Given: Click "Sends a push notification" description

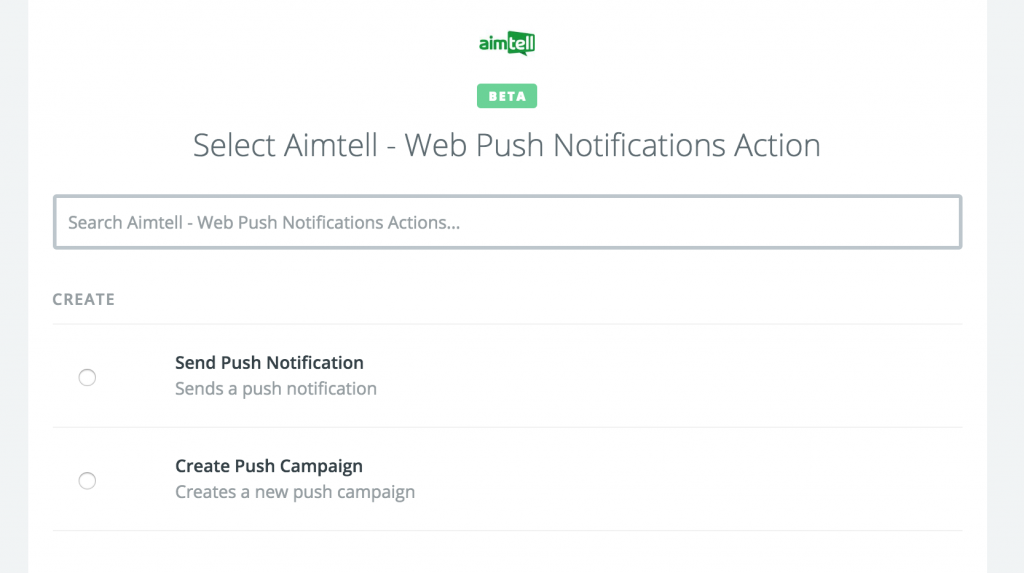Looking at the screenshot, I should pos(276,389).
